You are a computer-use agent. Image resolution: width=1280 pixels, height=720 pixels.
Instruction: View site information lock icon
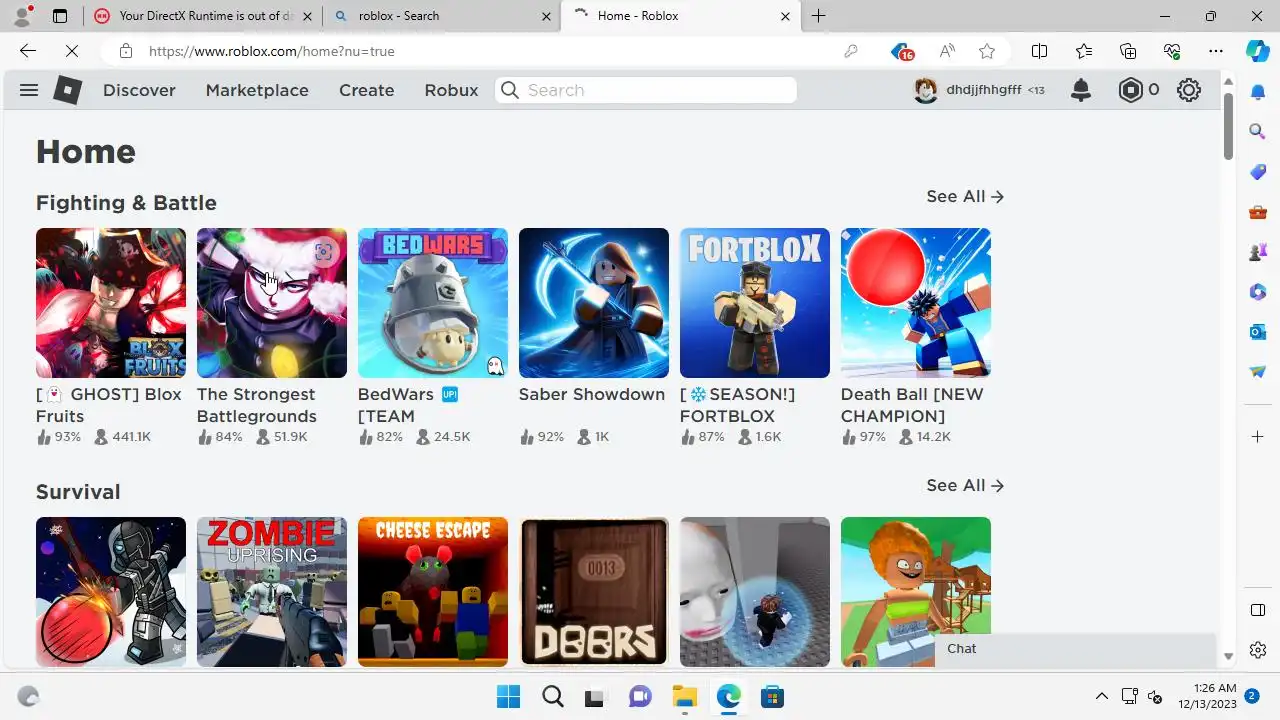[x=126, y=51]
